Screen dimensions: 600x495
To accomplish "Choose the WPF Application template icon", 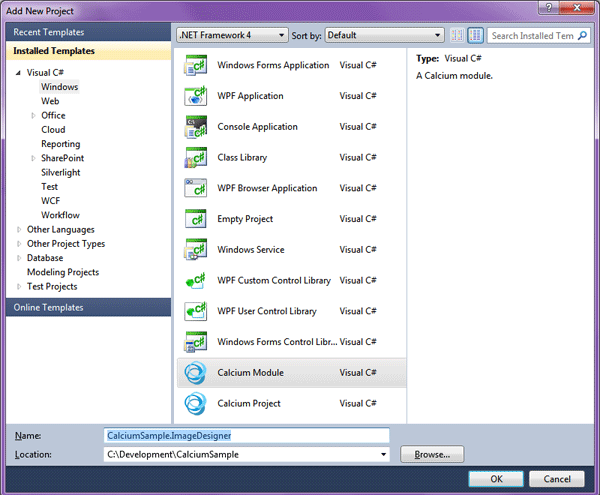I will pos(196,96).
